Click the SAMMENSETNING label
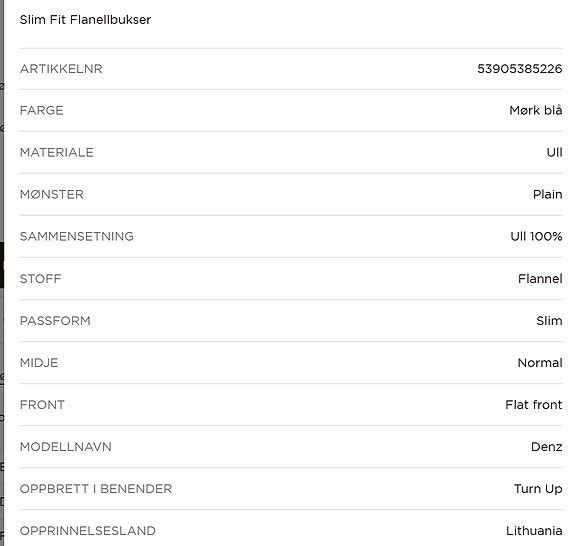 76,236
